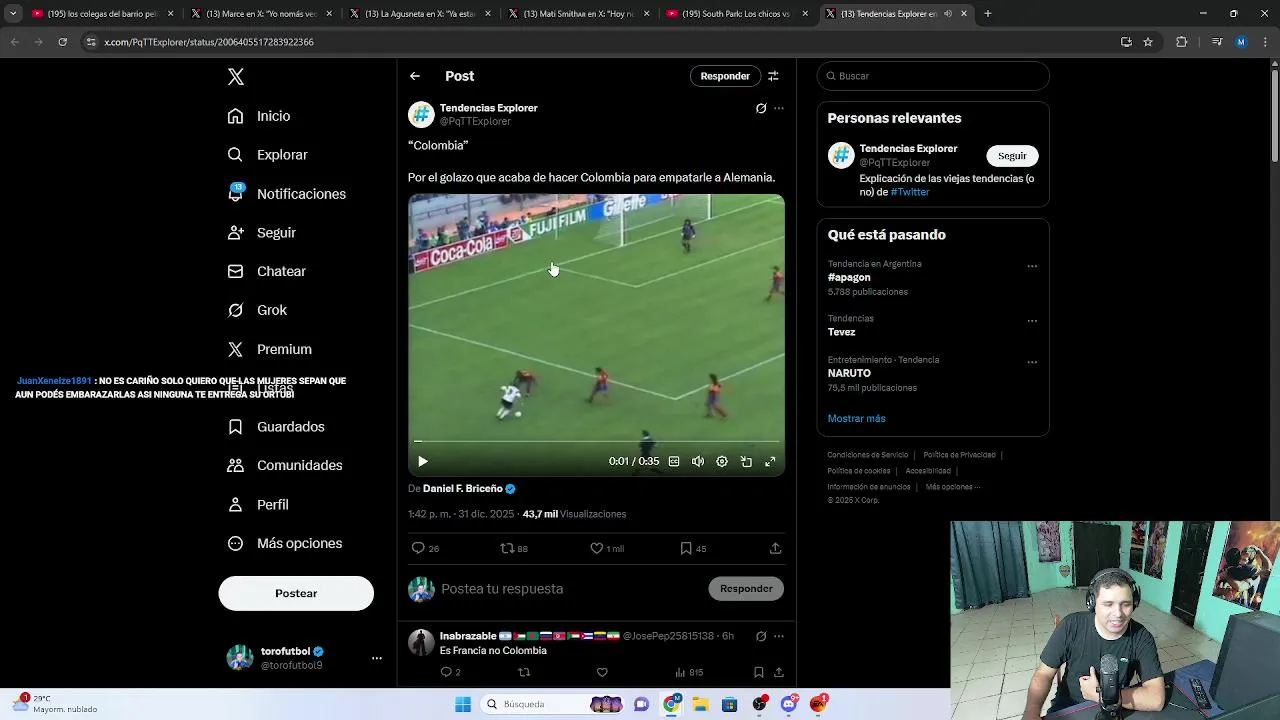The width and height of the screenshot is (1280, 720).
Task: Open the Windows Start menu
Action: (463, 704)
